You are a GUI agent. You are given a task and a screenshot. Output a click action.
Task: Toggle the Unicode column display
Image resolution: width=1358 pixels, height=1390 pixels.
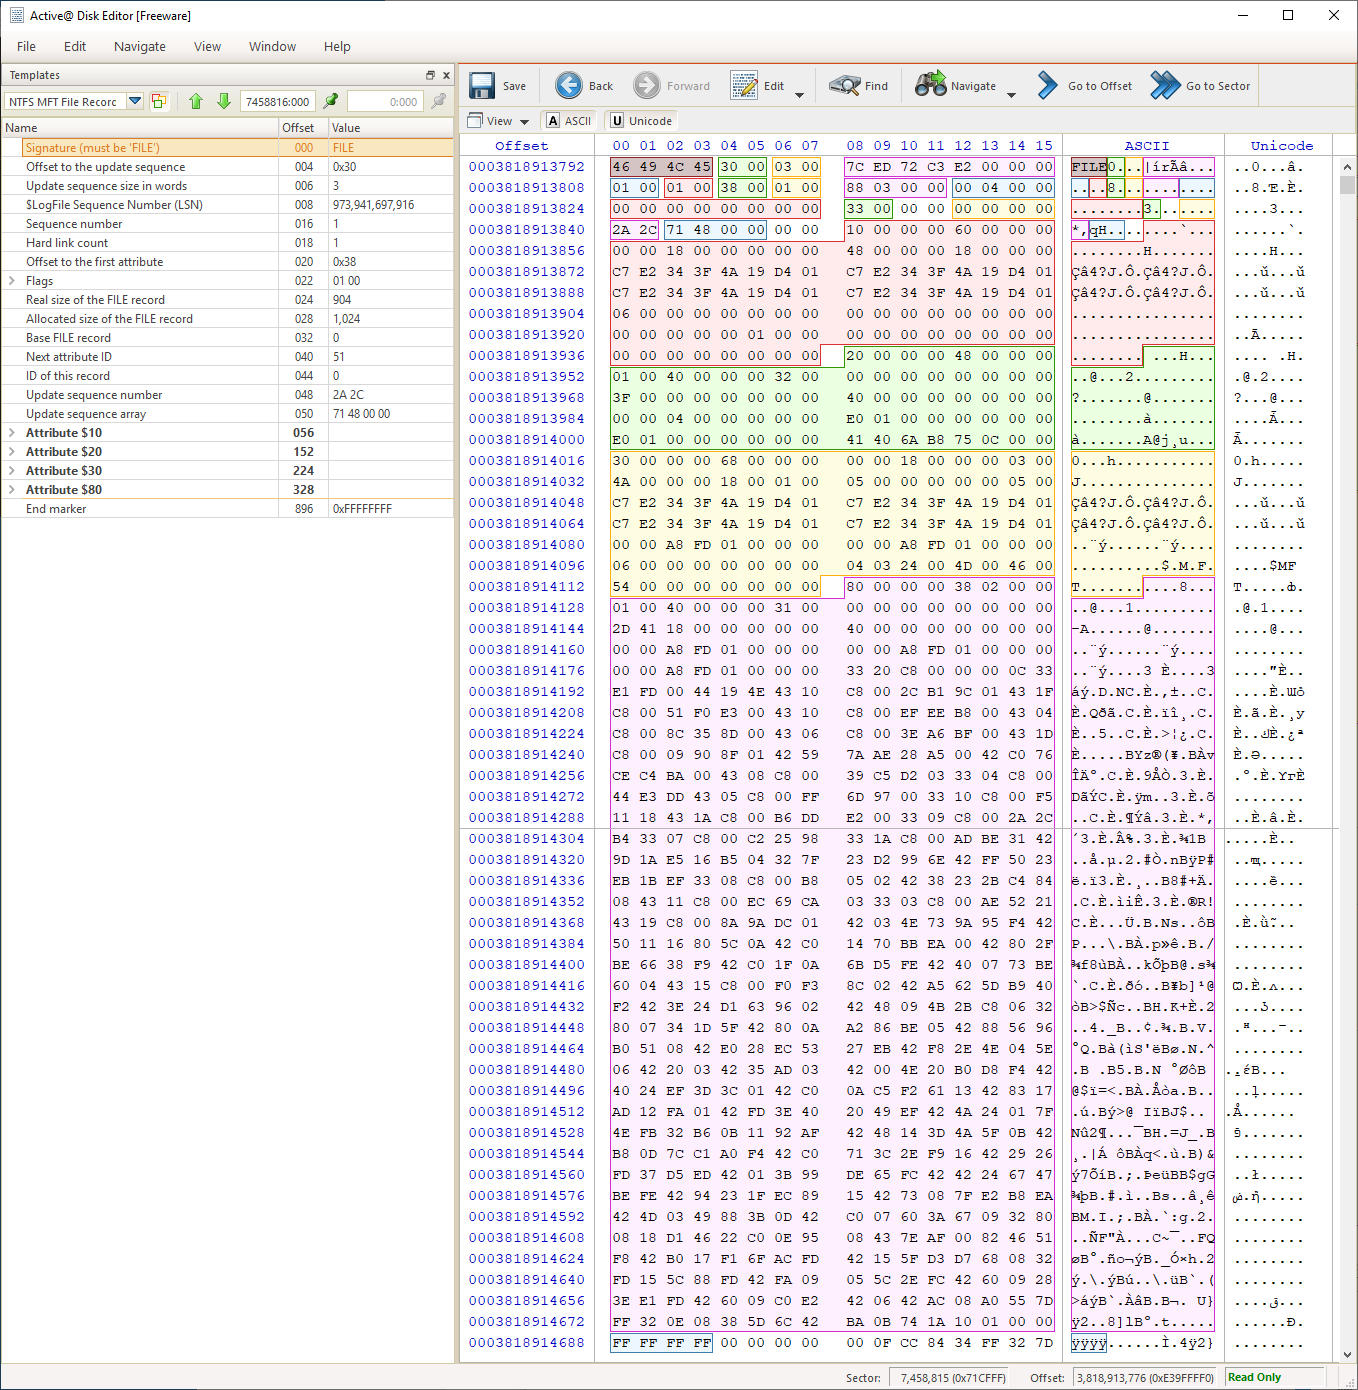(x=641, y=121)
